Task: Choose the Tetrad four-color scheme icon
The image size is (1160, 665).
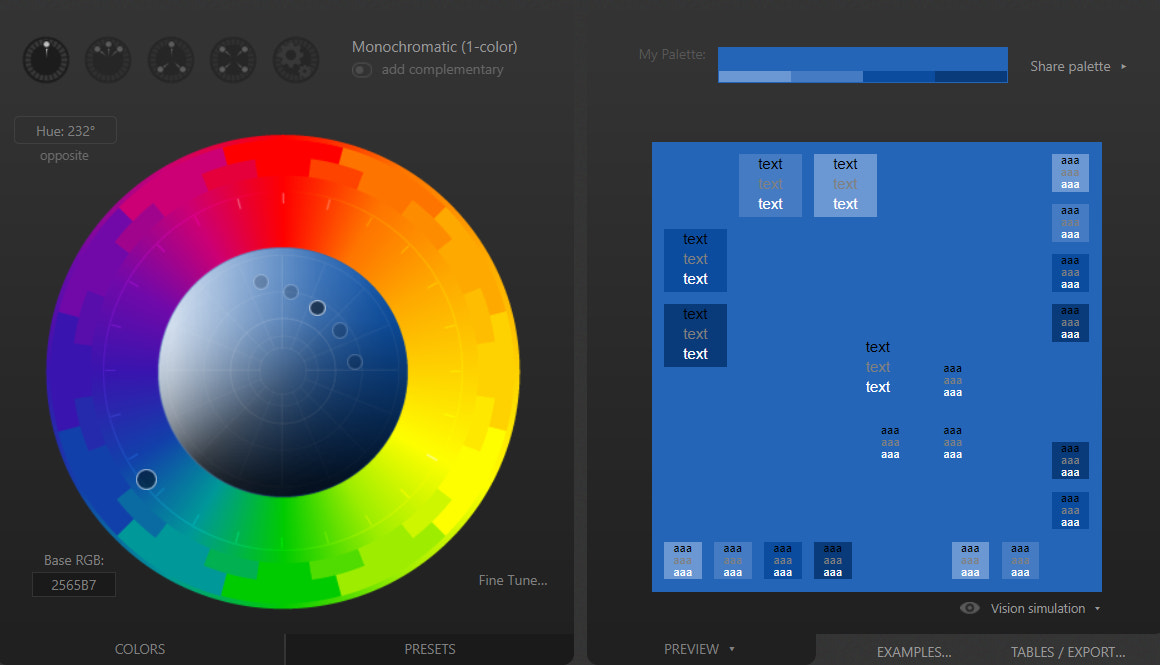Action: 233,60
